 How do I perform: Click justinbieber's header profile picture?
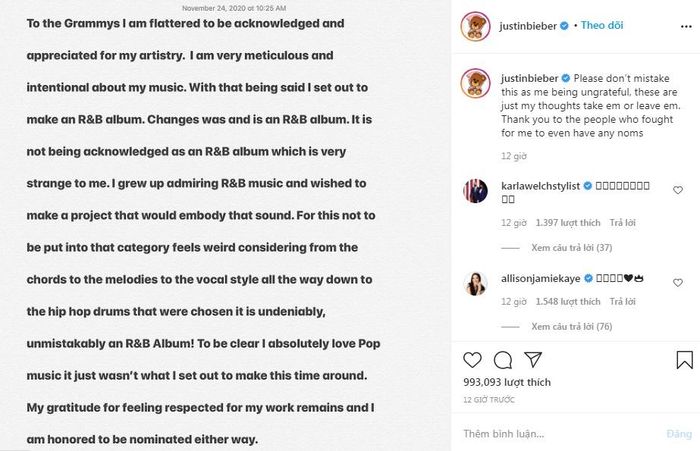tap(475, 26)
